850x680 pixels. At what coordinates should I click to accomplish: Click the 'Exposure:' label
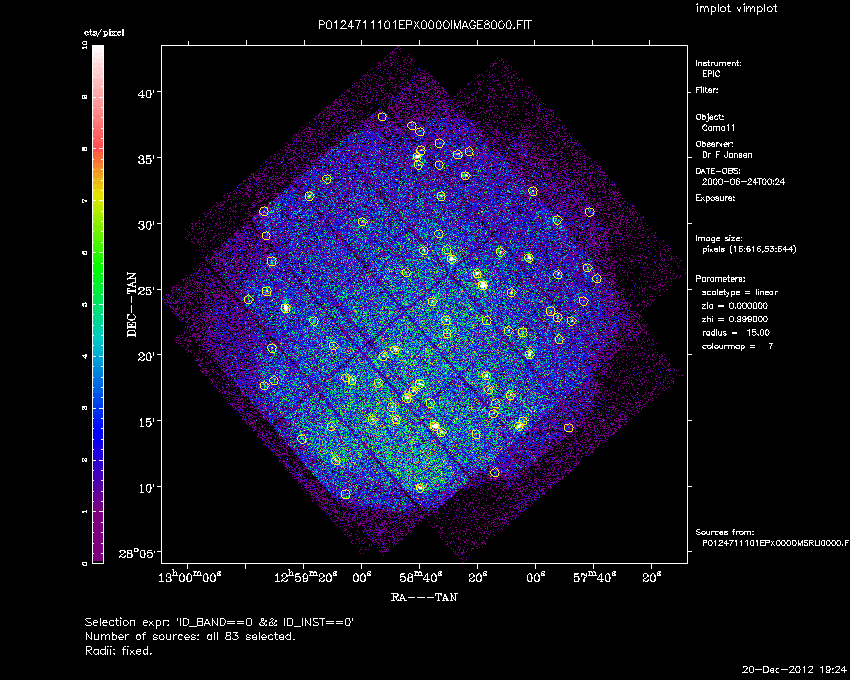coord(715,198)
